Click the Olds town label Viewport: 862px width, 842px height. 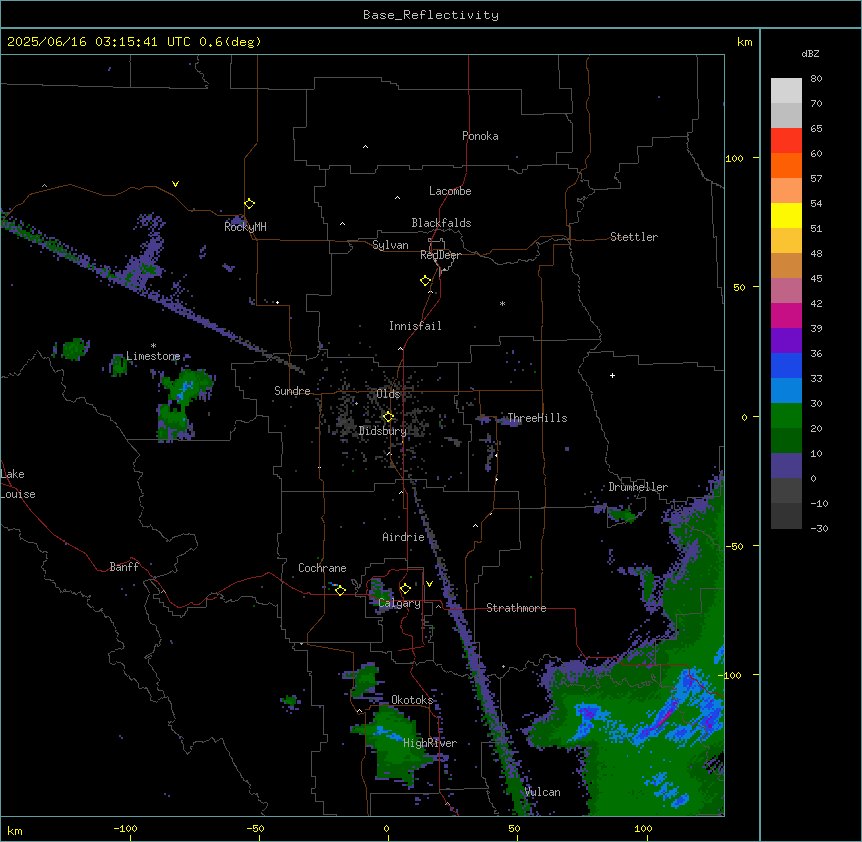(388, 394)
